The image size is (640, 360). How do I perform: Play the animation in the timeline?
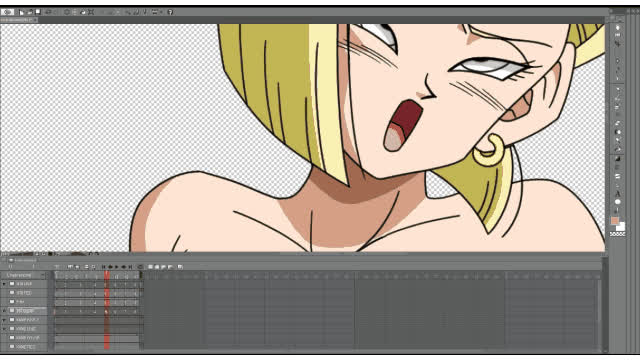coord(116,267)
